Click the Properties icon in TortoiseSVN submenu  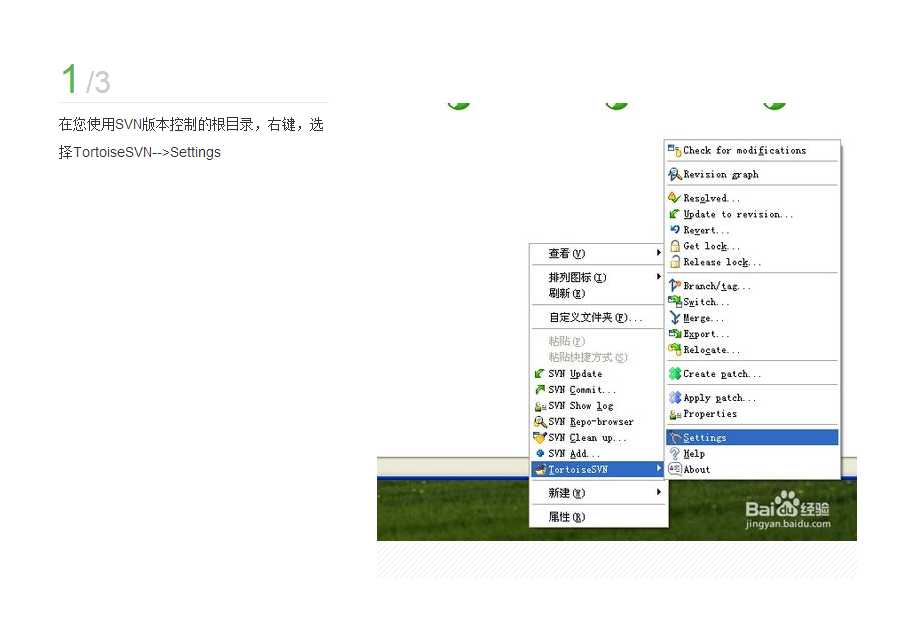coord(674,414)
